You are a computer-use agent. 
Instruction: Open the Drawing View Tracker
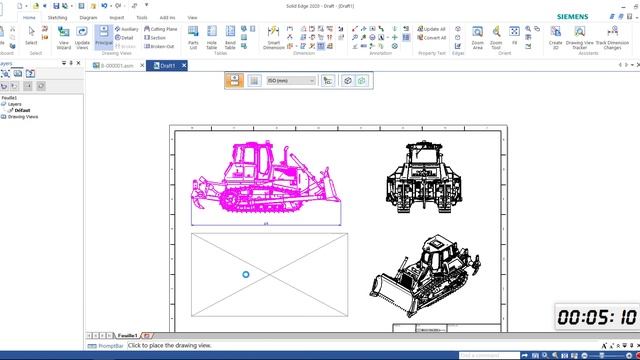coord(580,38)
